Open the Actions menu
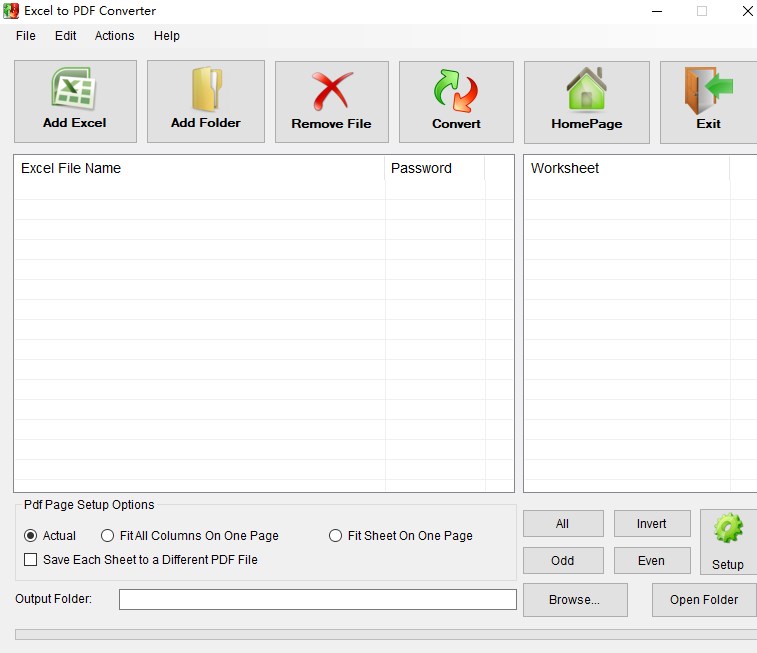 click(x=114, y=36)
